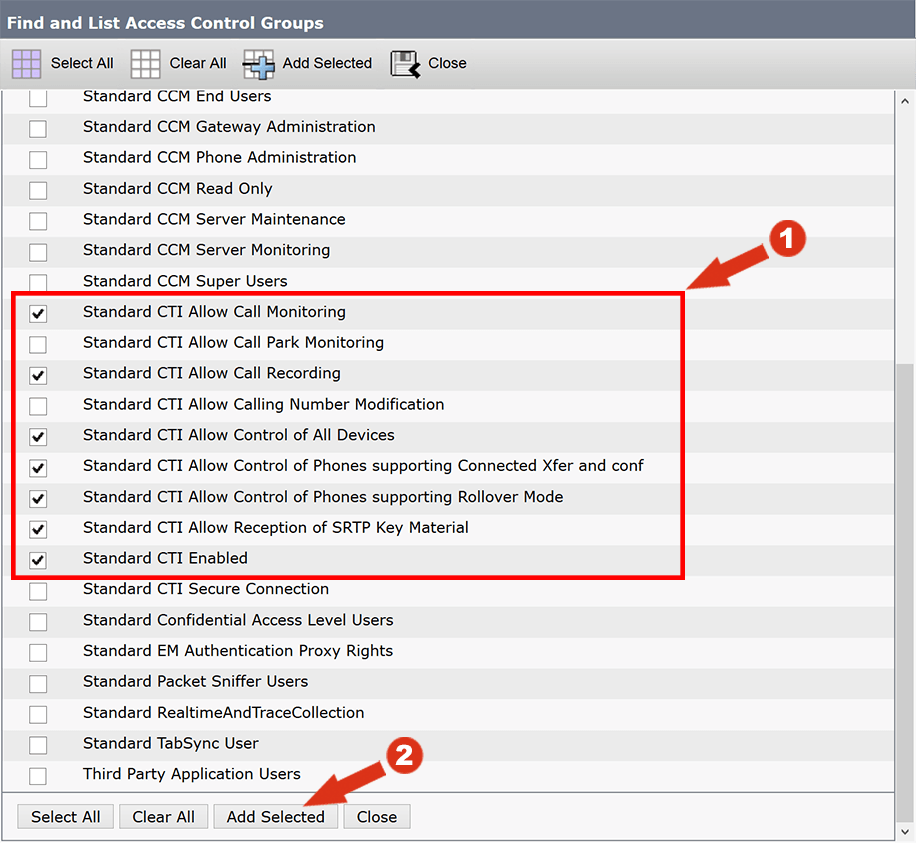Uncheck Standard CTI Enabled checkbox
Image resolution: width=916 pixels, height=843 pixels.
click(x=38, y=560)
